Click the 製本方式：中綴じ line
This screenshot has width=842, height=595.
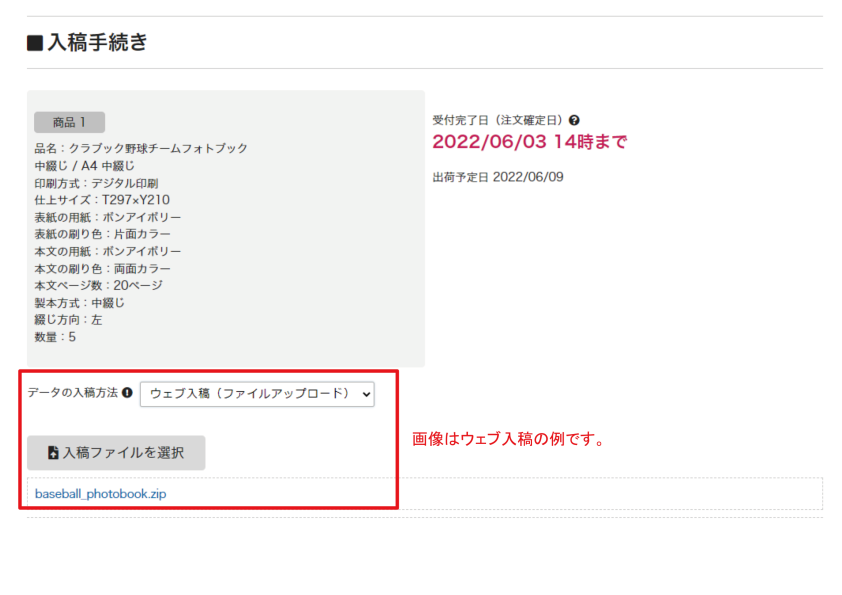[79, 303]
